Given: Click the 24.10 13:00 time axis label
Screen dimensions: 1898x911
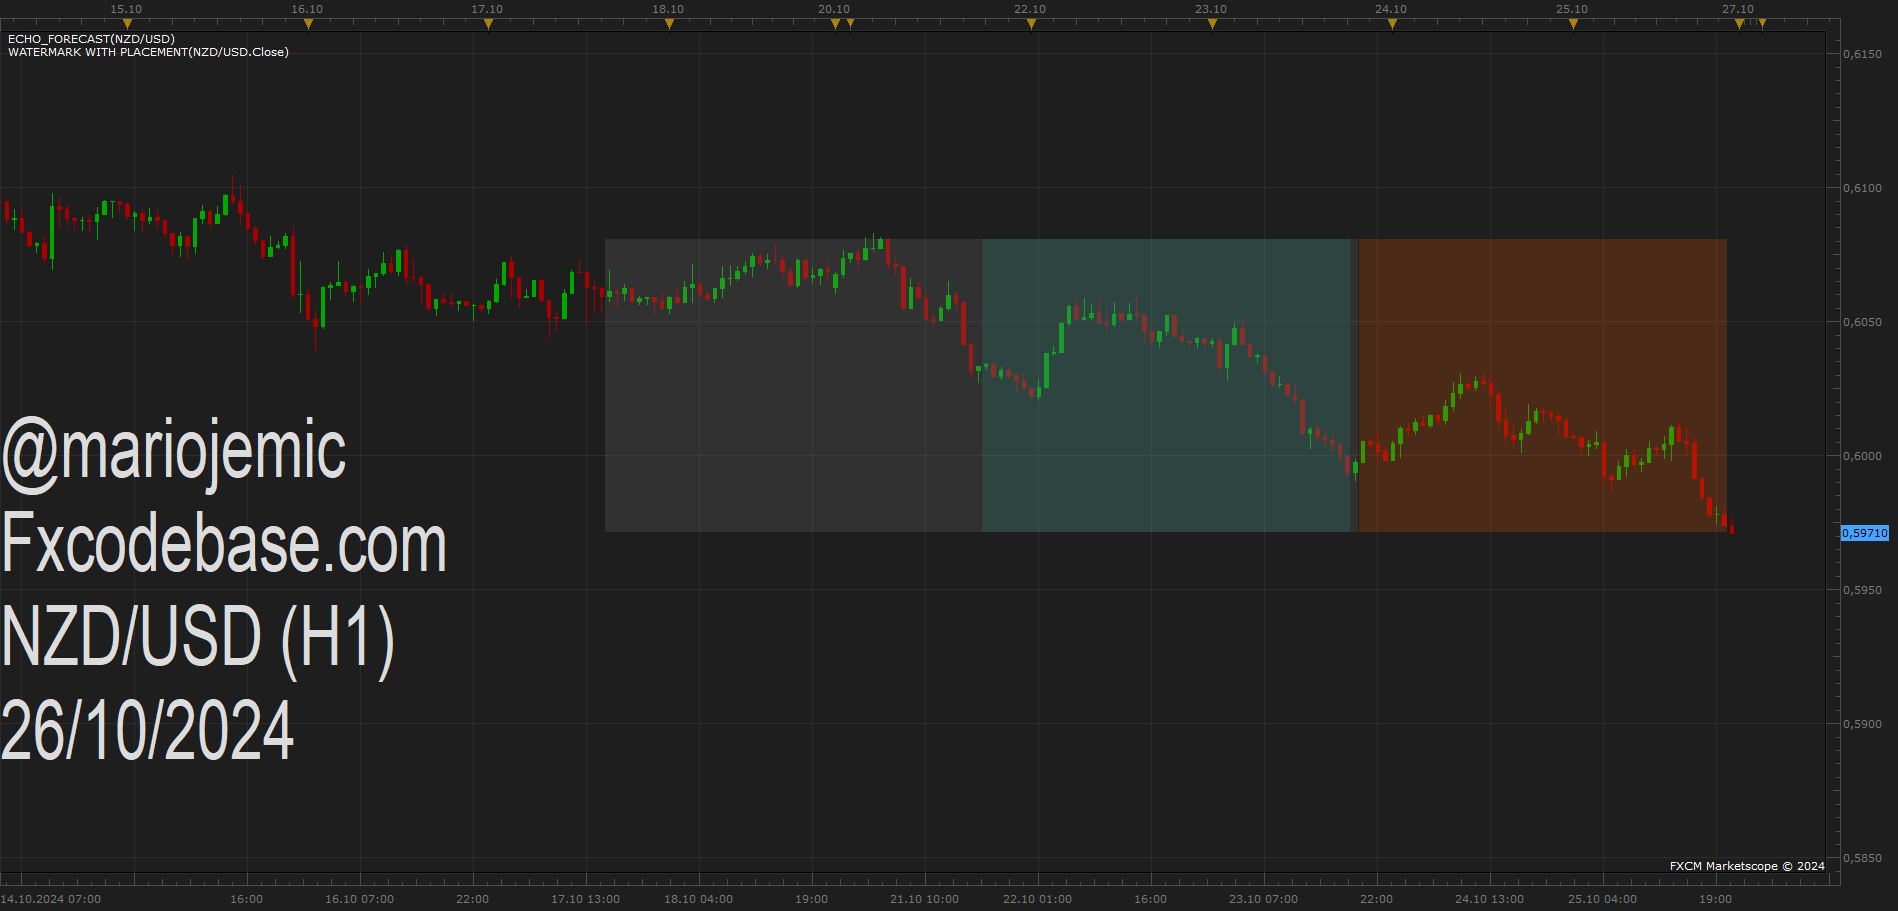Looking at the screenshot, I should tap(1489, 899).
